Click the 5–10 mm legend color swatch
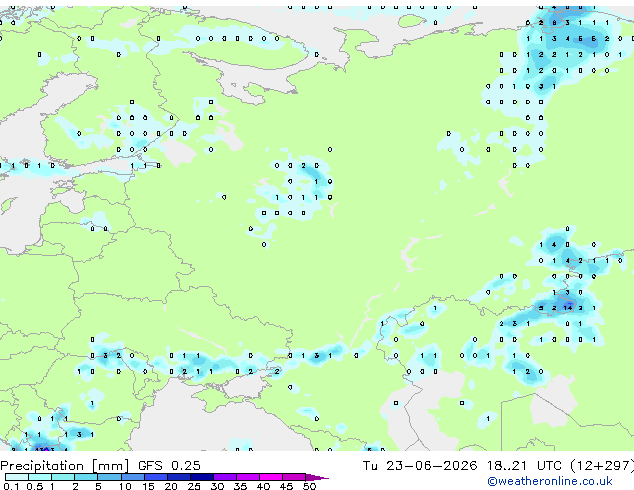Viewport: 634px width, 490px height. pyautogui.click(x=109, y=477)
